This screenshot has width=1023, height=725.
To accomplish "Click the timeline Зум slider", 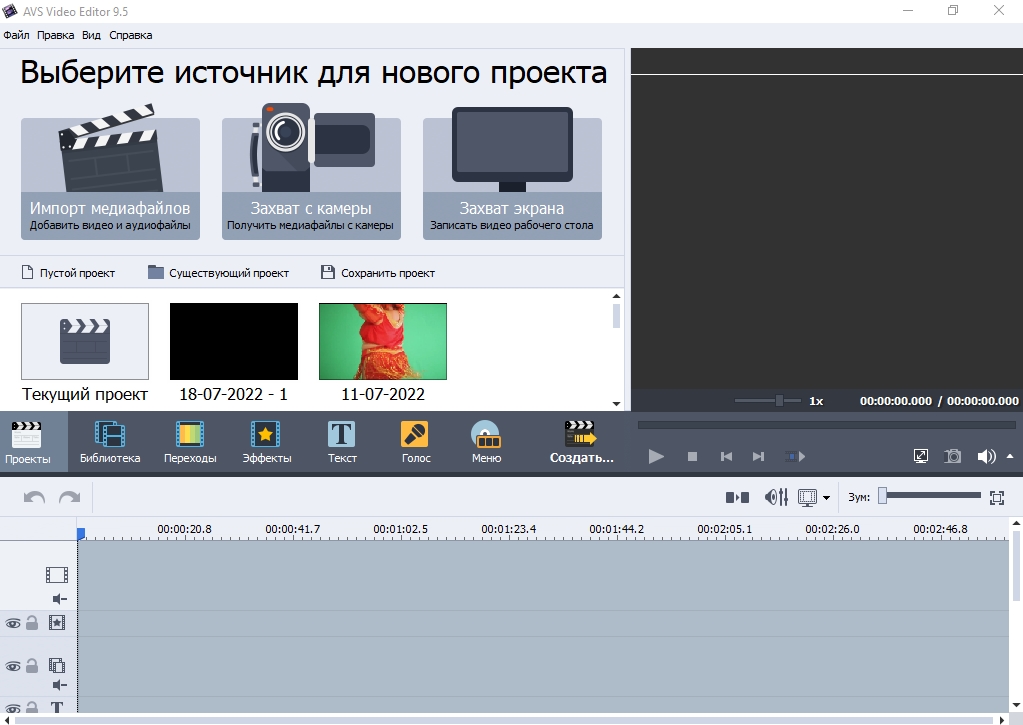I will click(x=929, y=496).
